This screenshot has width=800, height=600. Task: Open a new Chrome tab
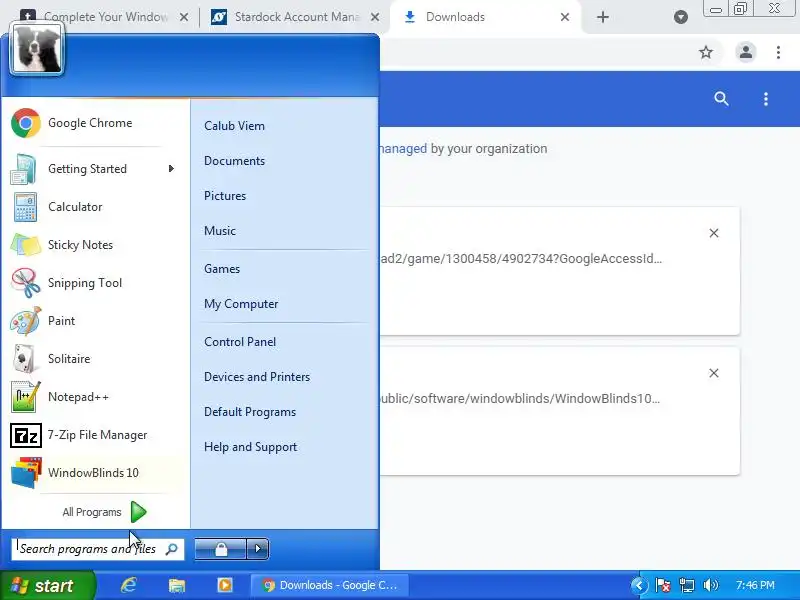coord(603,17)
